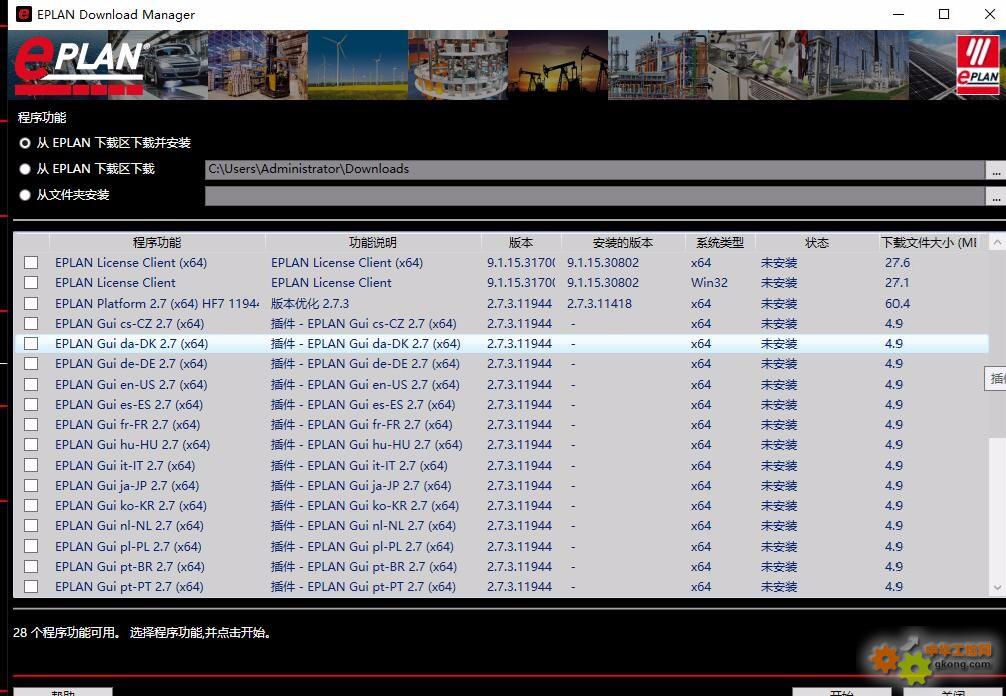Sort by 功能说明 column header

click(373, 242)
